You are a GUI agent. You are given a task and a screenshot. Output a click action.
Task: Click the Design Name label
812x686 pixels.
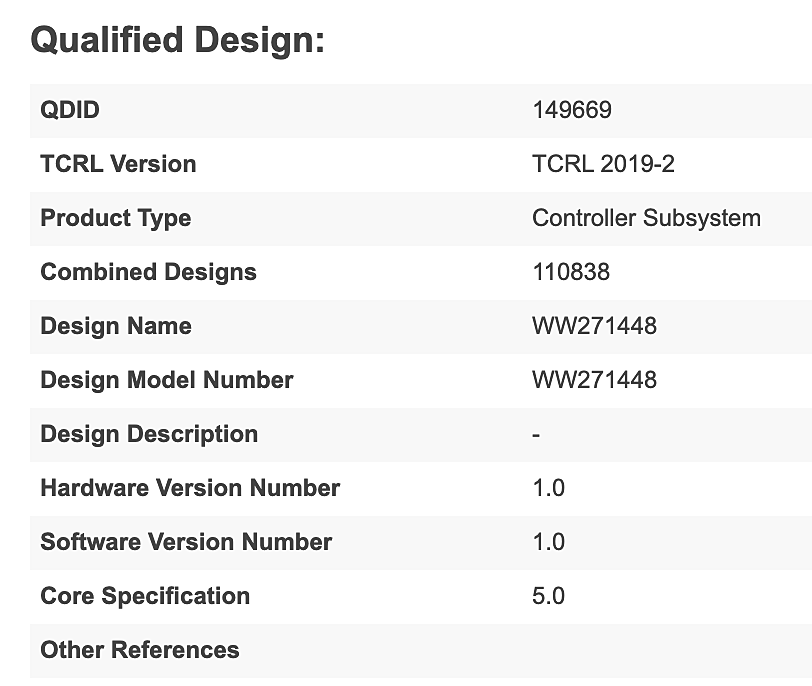pos(115,326)
